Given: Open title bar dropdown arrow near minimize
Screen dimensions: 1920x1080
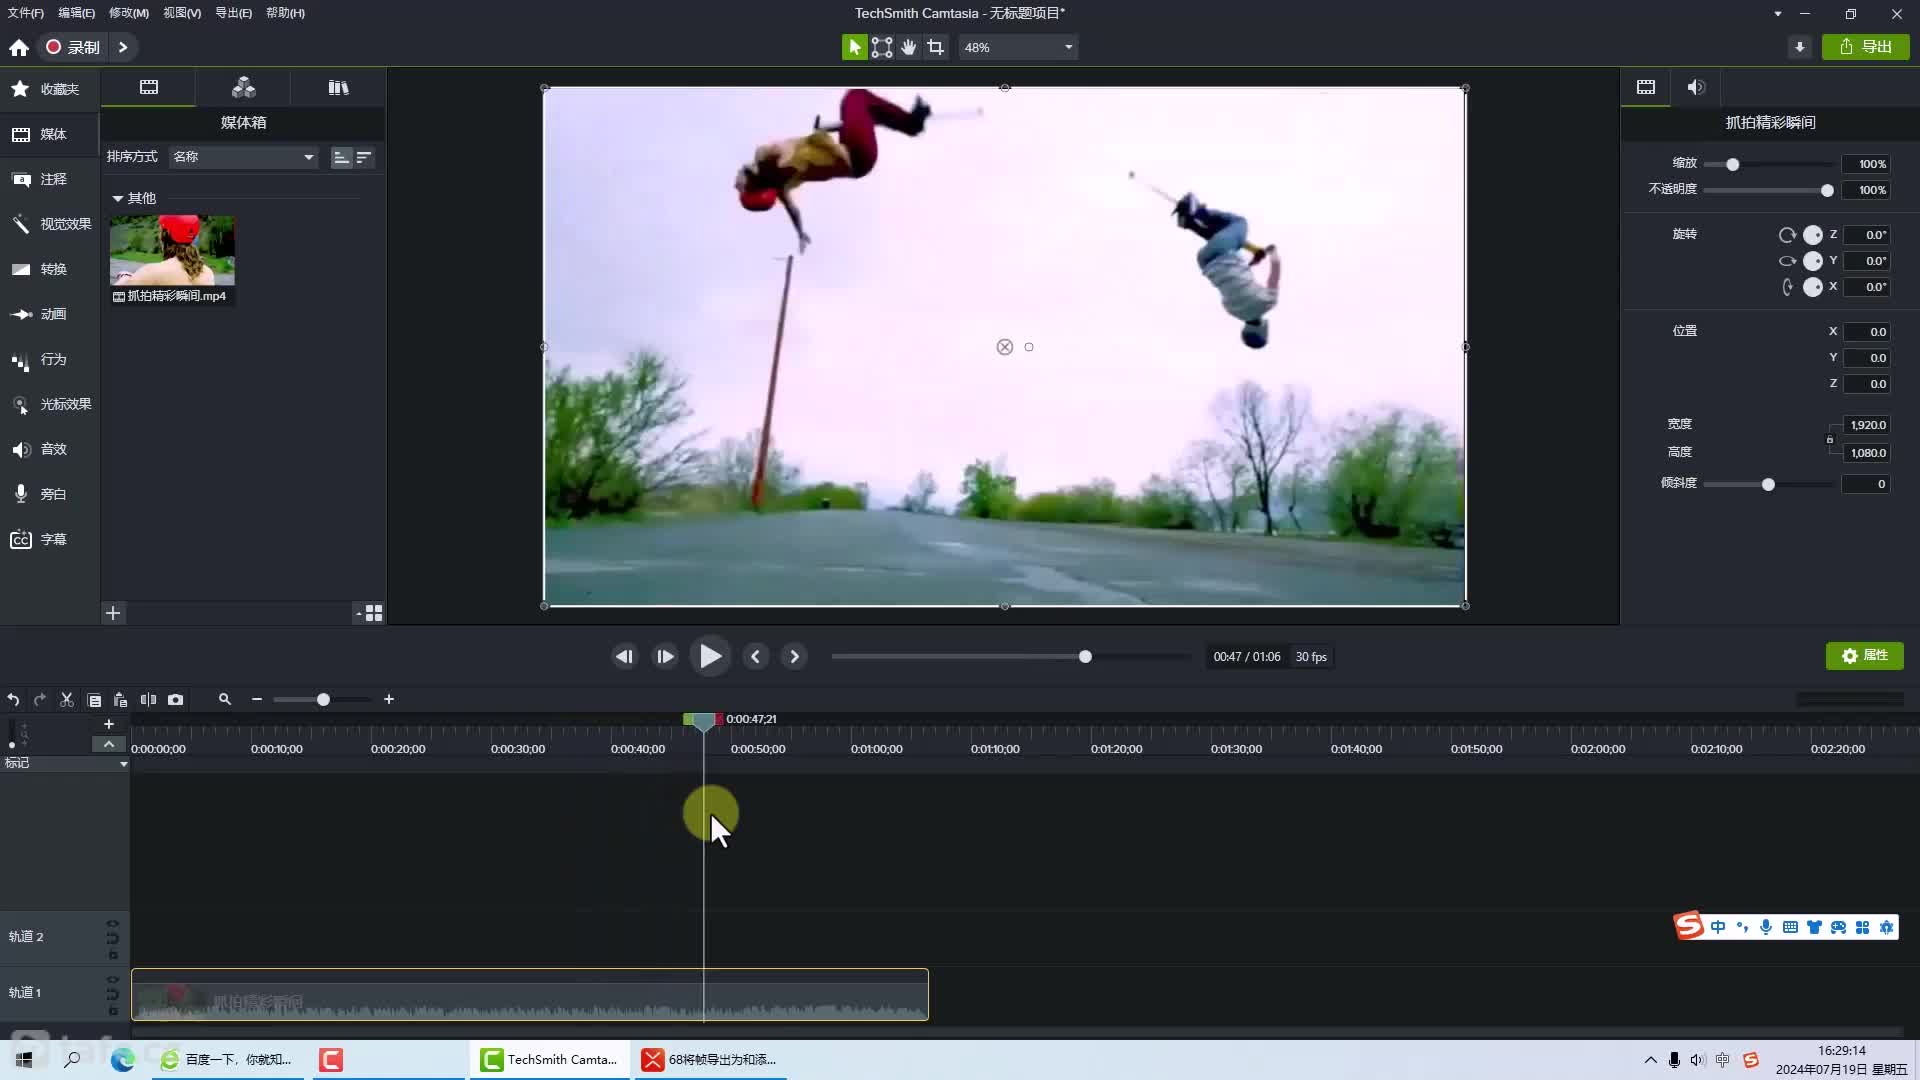Looking at the screenshot, I should pyautogui.click(x=1777, y=14).
